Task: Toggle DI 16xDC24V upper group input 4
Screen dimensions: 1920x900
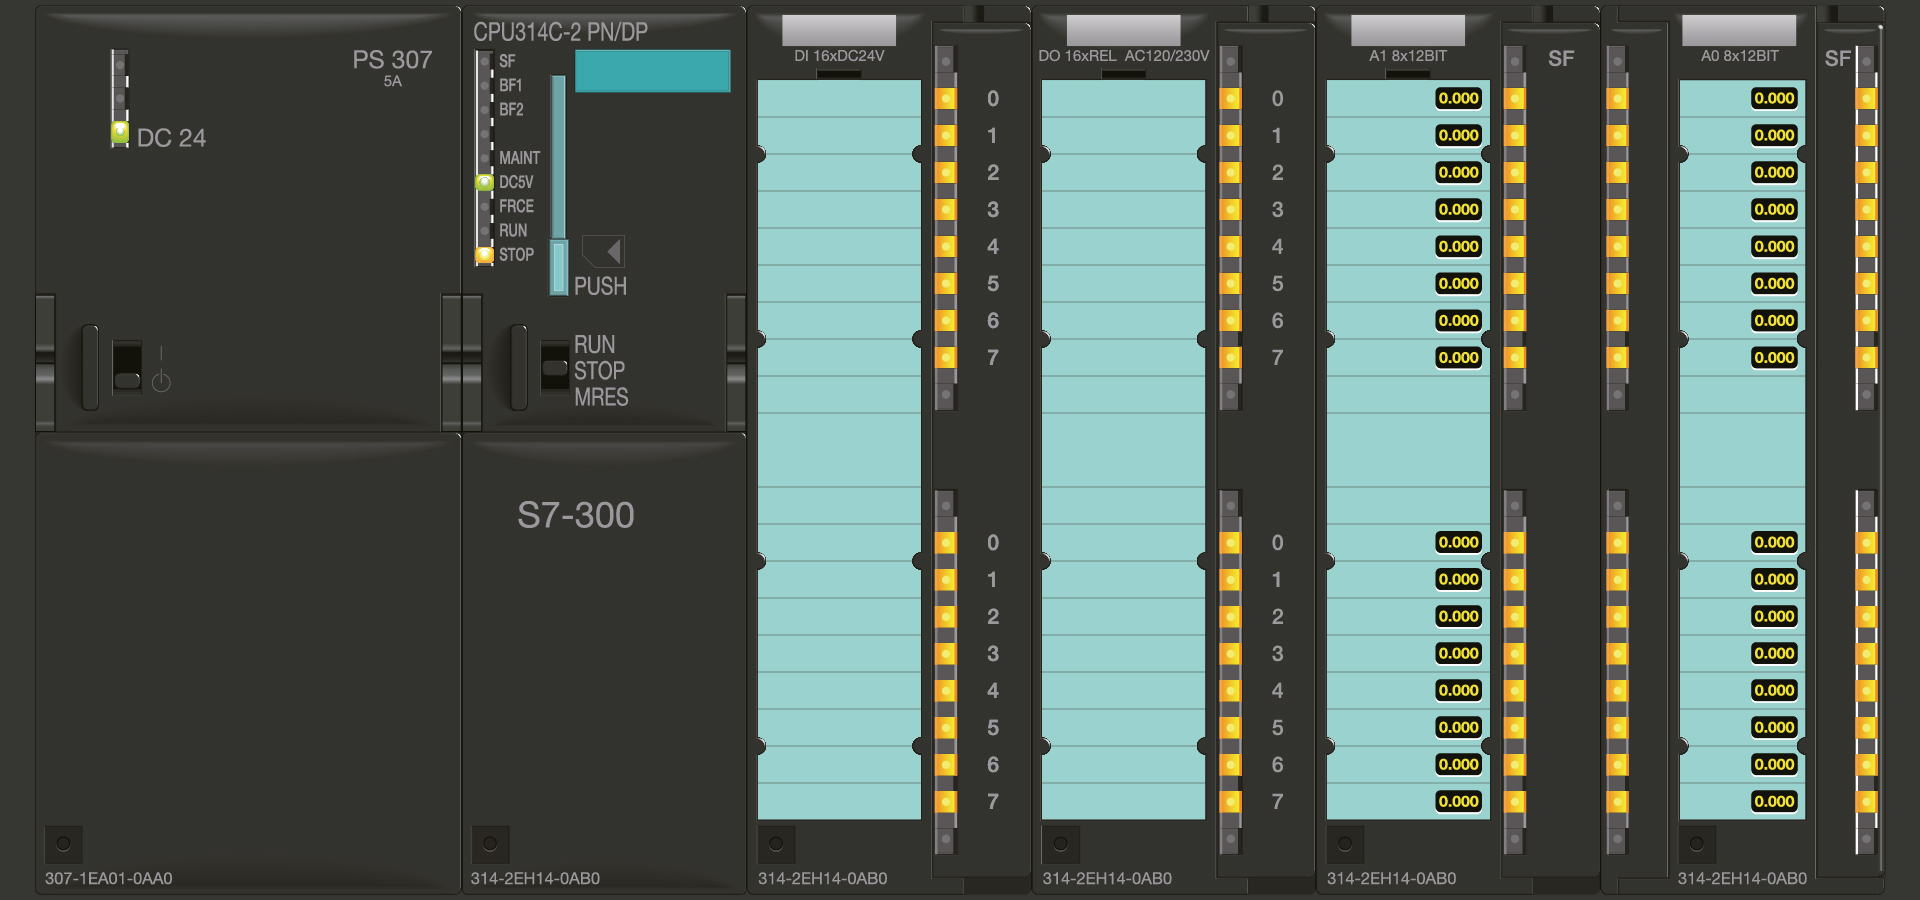Action: 946,246
